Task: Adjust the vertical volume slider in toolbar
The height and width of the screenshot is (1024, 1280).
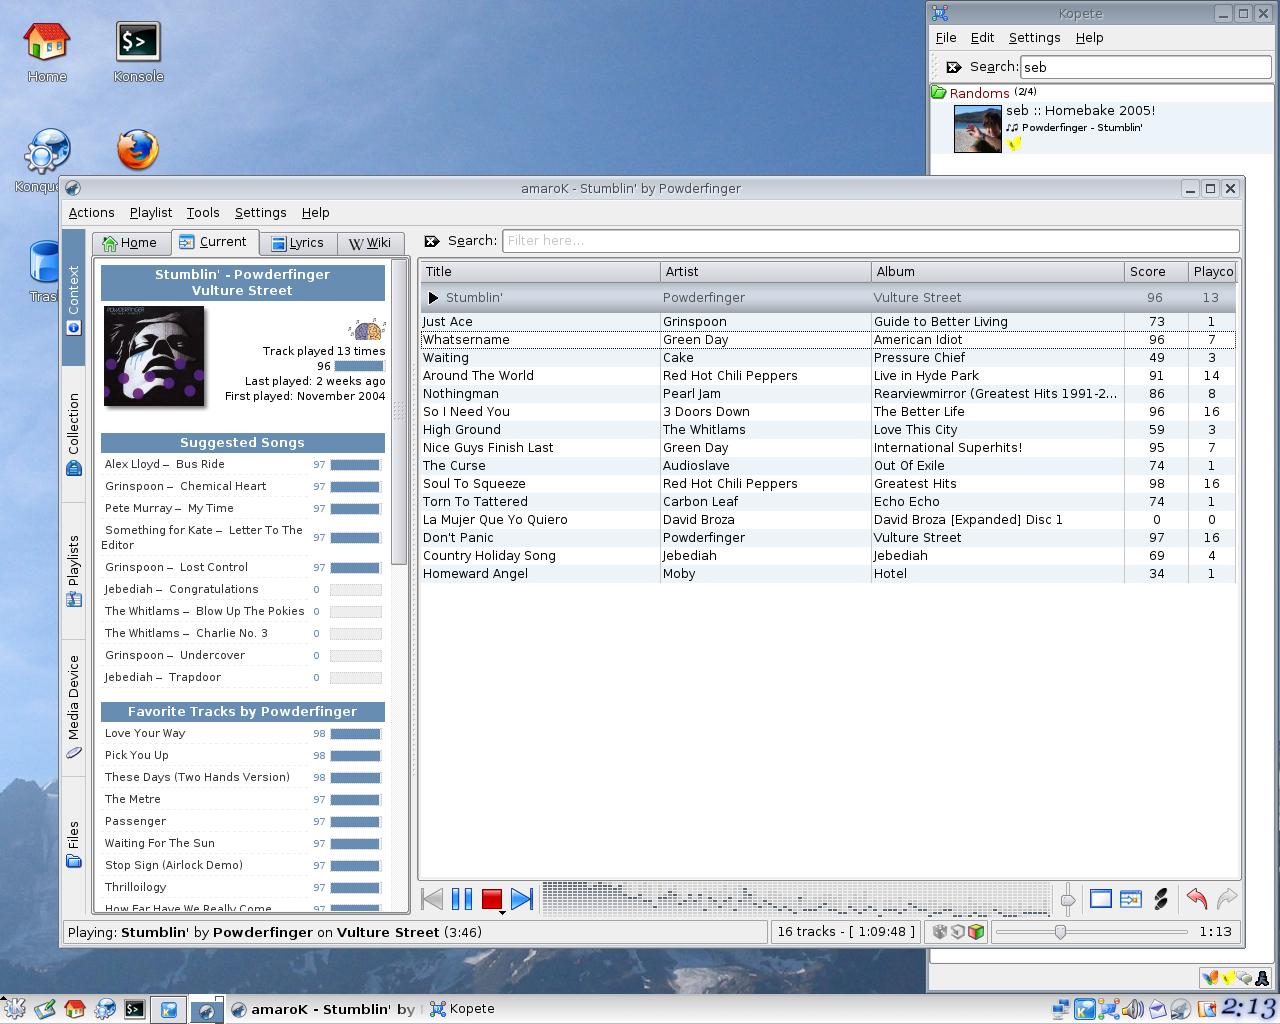Action: coord(1068,899)
